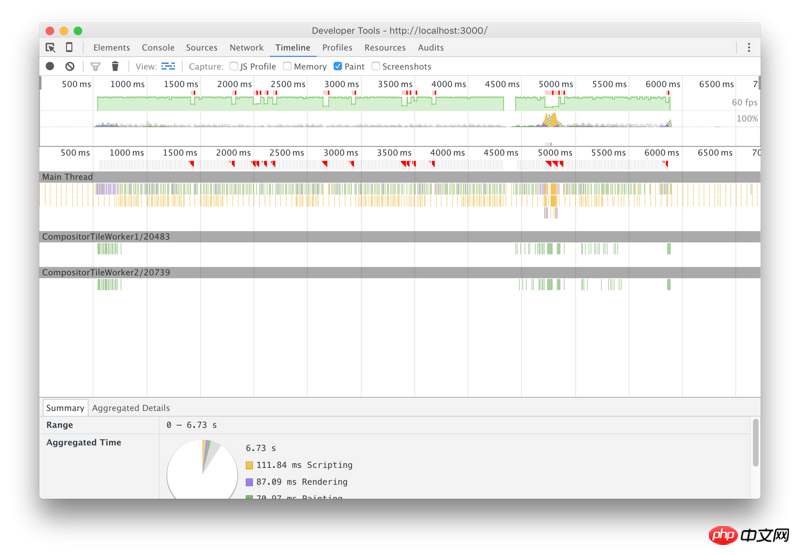Clear the timeline recording
Viewport: 800px width, 555px height.
[70, 66]
